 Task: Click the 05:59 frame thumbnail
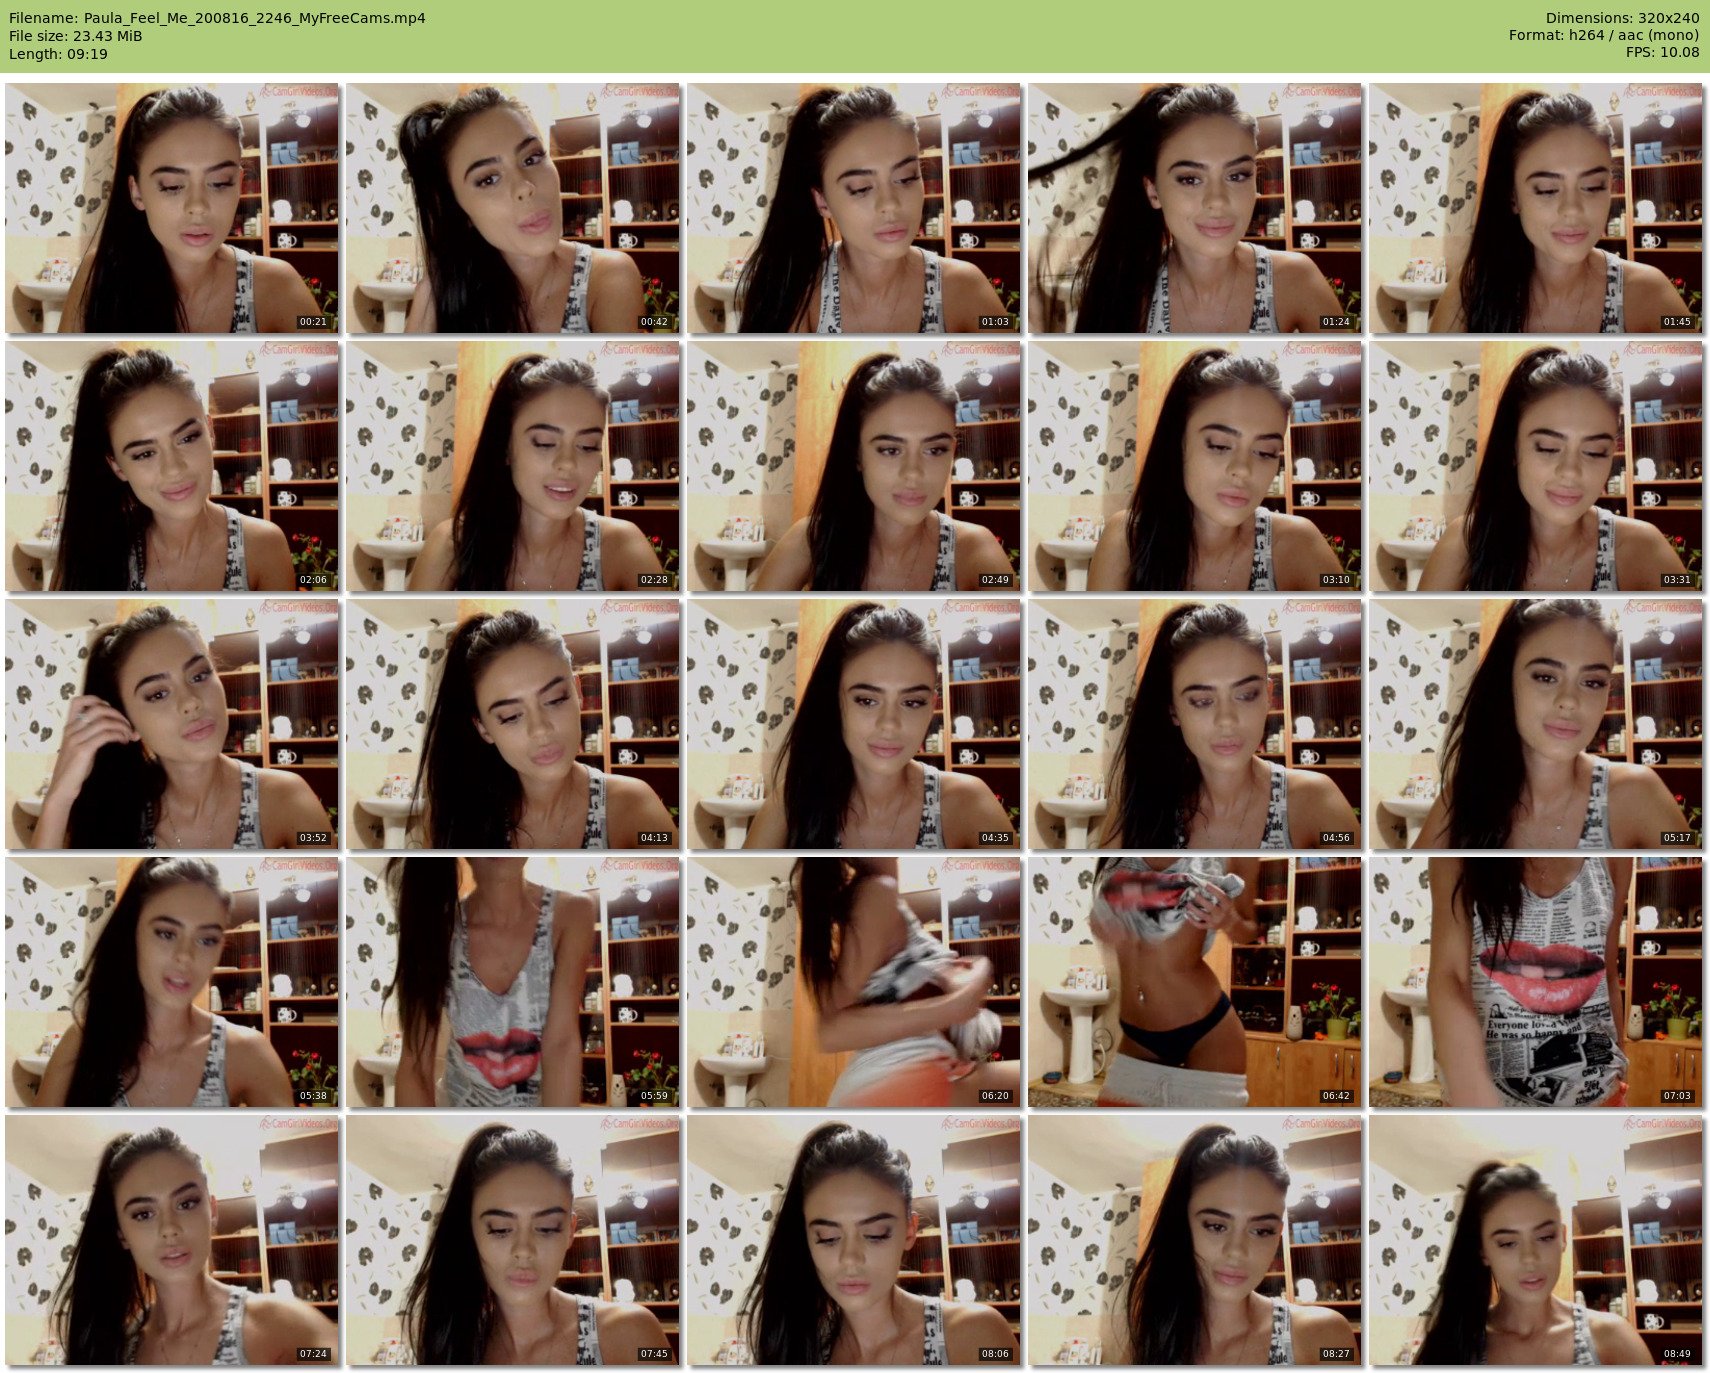pyautogui.click(x=513, y=982)
